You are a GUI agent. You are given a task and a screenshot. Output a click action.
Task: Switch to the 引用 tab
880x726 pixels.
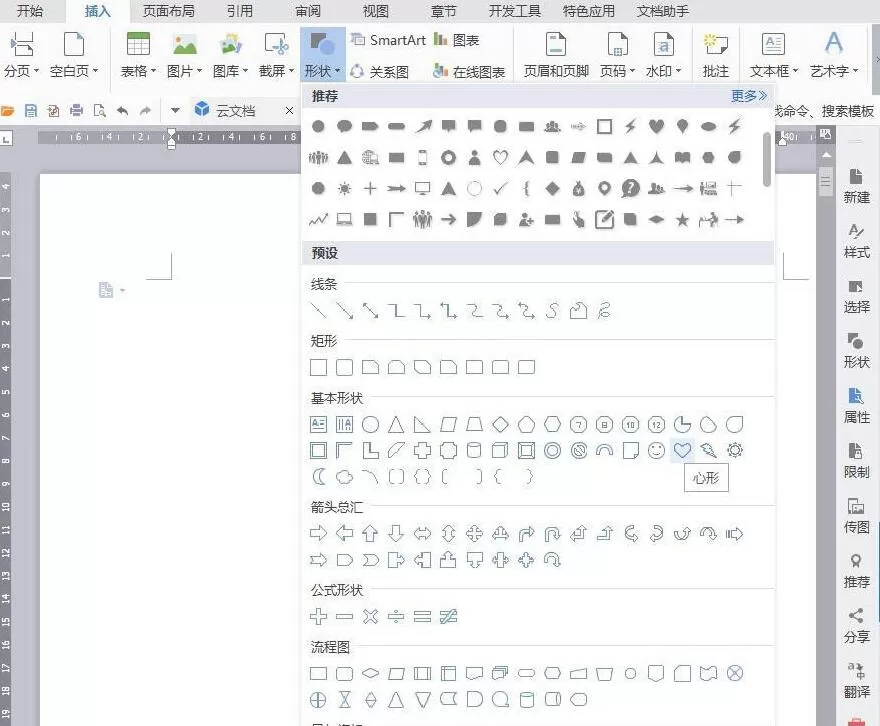(240, 11)
